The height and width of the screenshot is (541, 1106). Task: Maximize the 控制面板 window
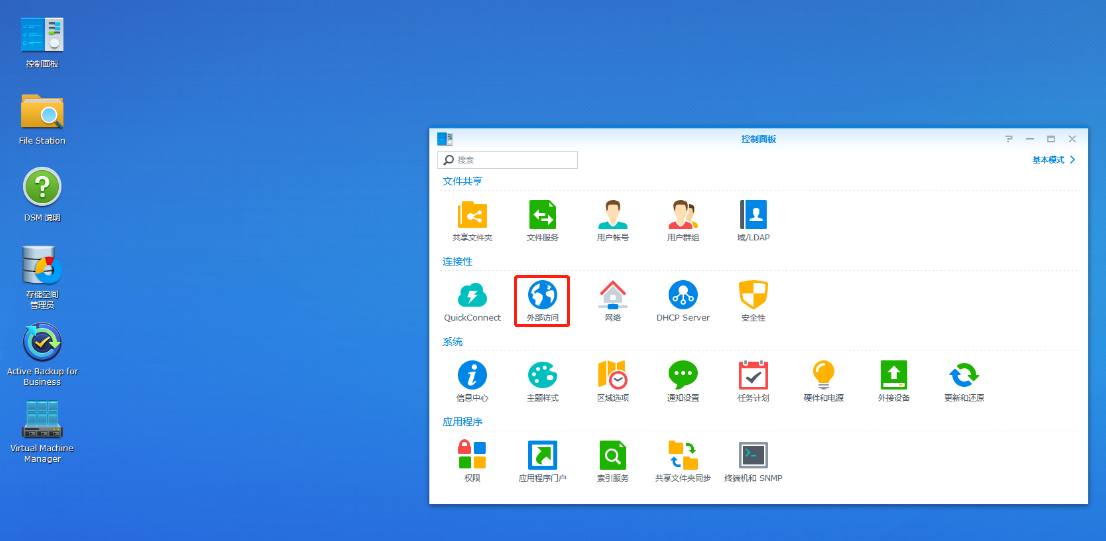tap(1051, 139)
